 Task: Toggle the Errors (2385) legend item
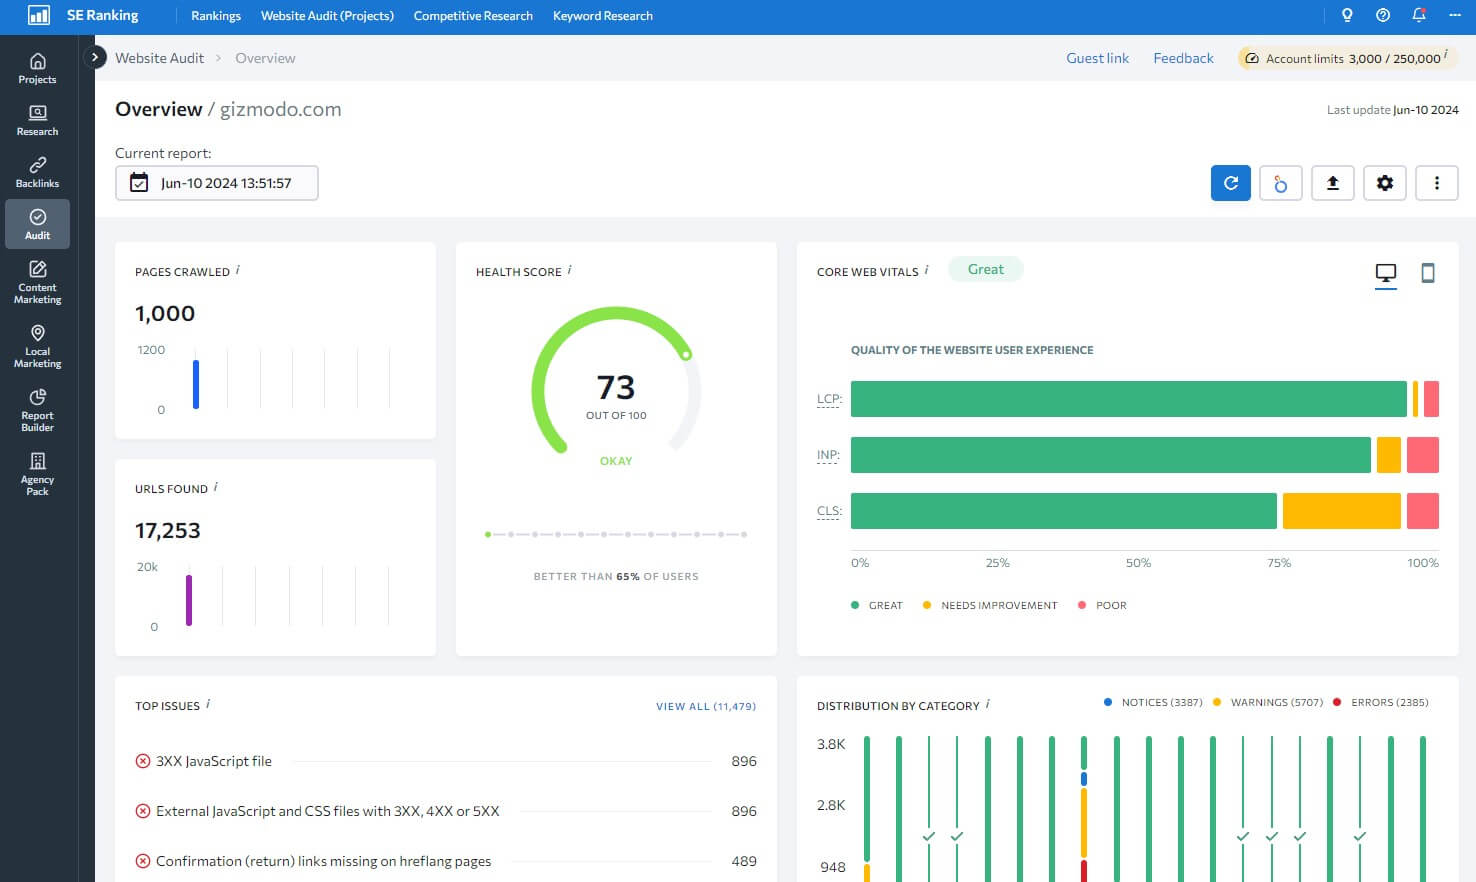(x=1381, y=702)
